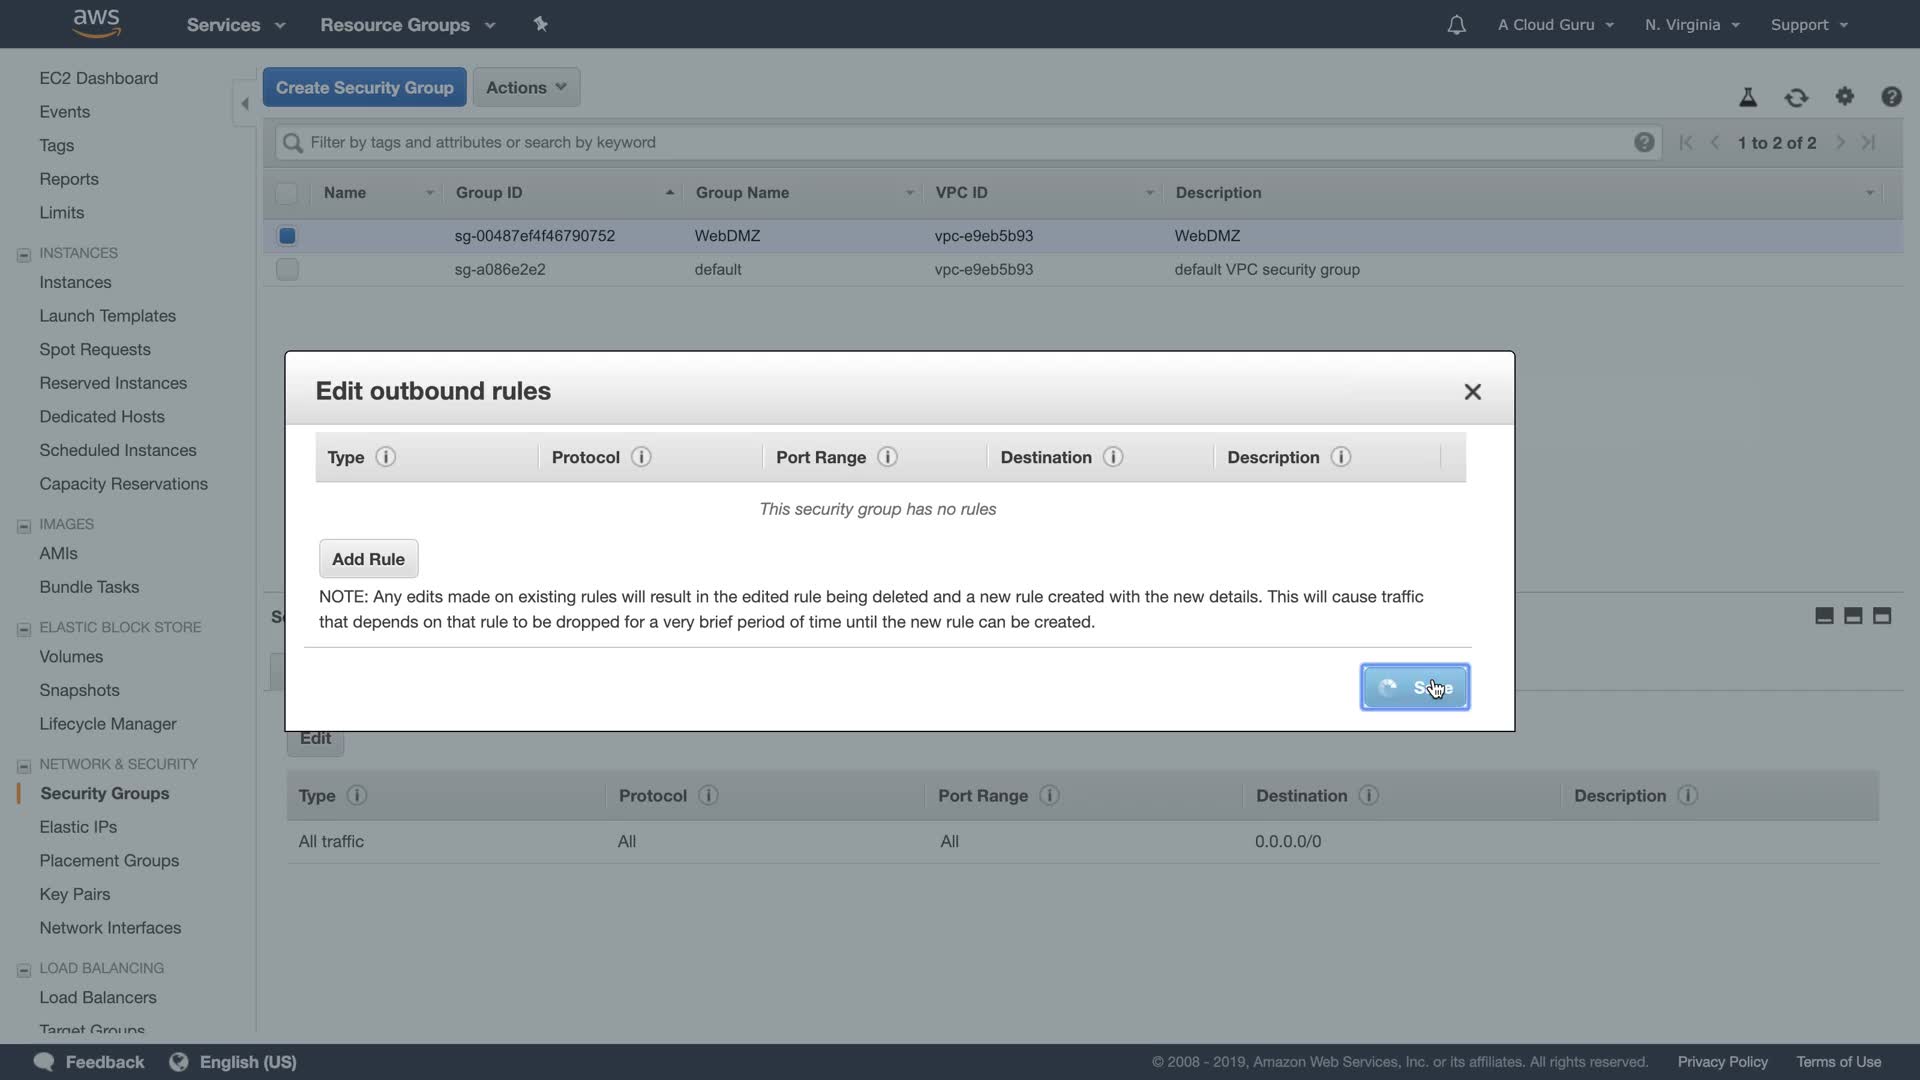Select Elastic IPs in sidebar
This screenshot has height=1080, width=1920.
coord(78,827)
